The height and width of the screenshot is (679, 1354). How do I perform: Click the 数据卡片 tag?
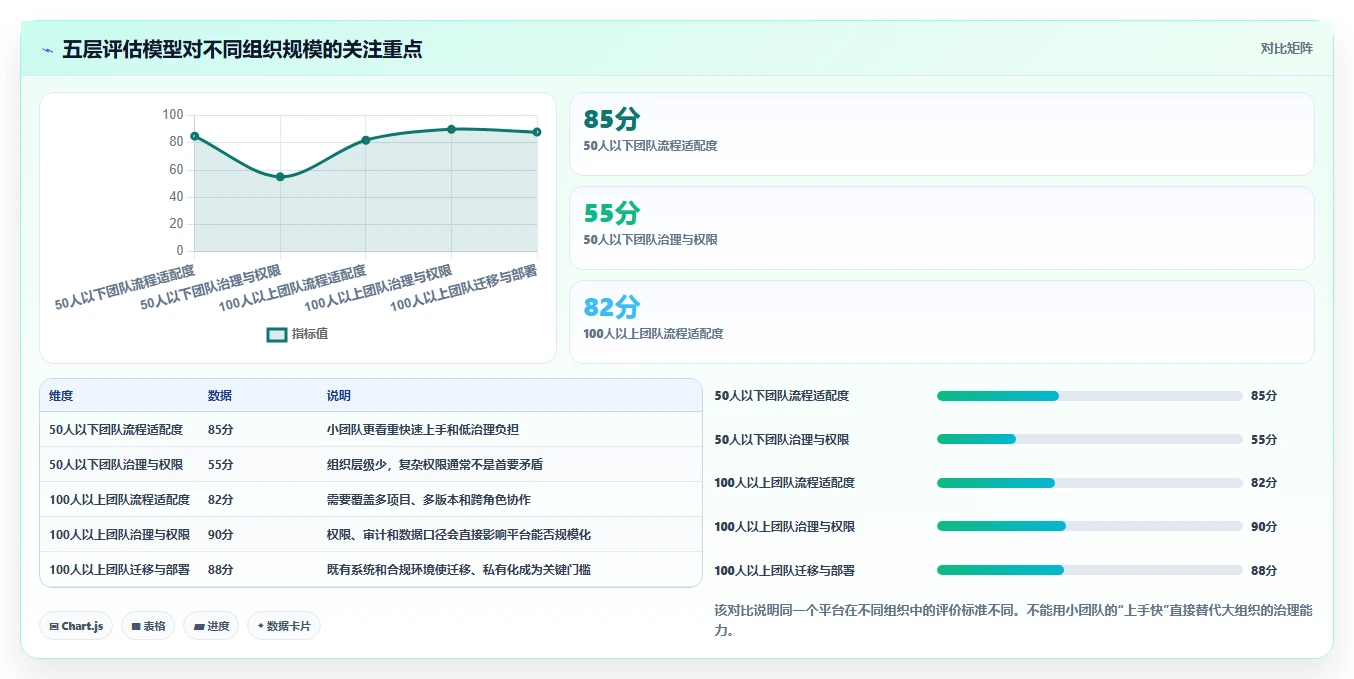[x=284, y=626]
